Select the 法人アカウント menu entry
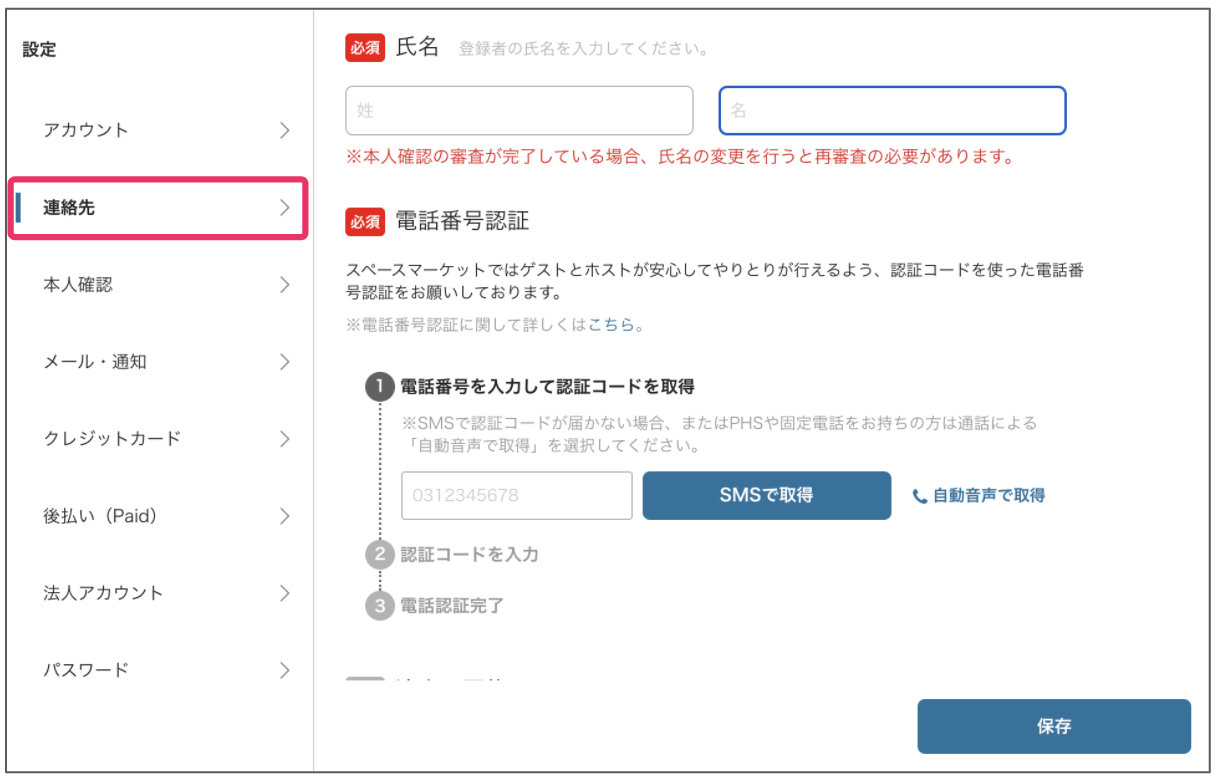This screenshot has height=782, width=1226. point(103,593)
